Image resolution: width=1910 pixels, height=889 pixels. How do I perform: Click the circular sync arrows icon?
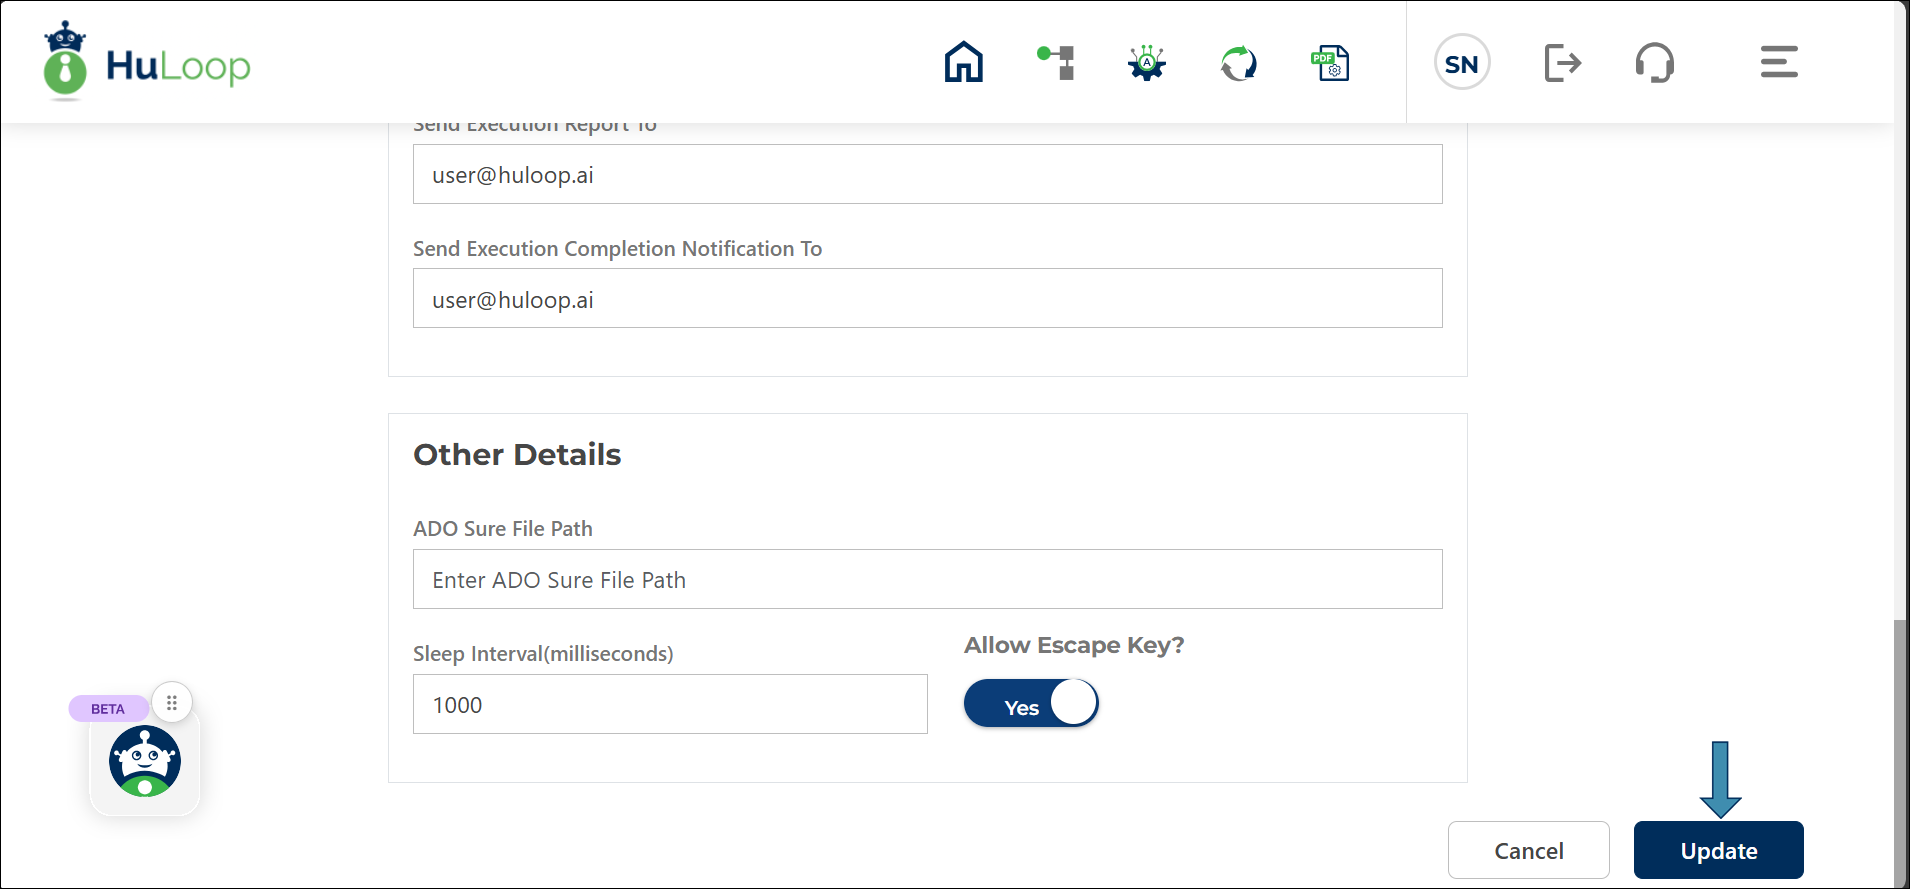click(1238, 63)
